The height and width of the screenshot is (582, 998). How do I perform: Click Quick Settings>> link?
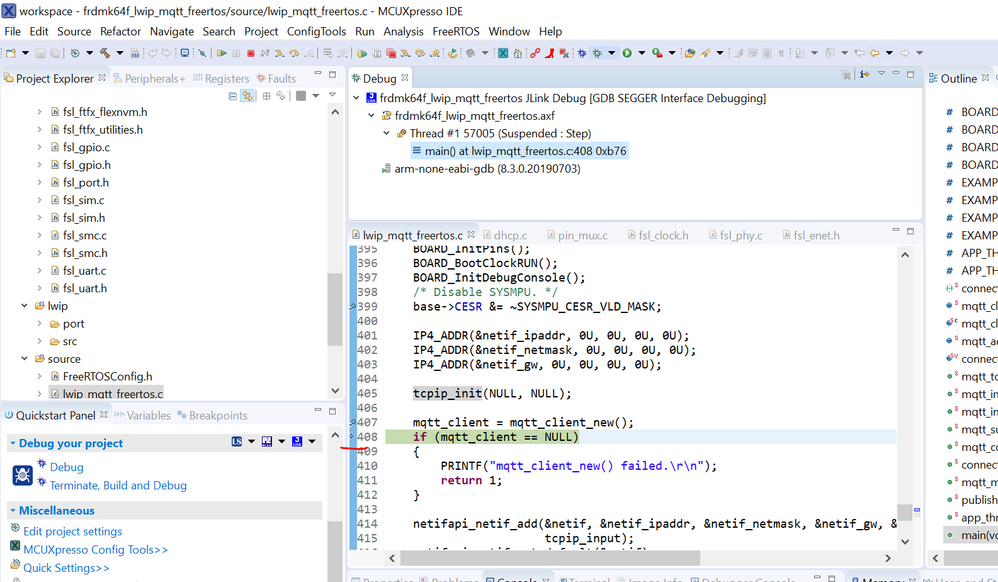(x=66, y=567)
